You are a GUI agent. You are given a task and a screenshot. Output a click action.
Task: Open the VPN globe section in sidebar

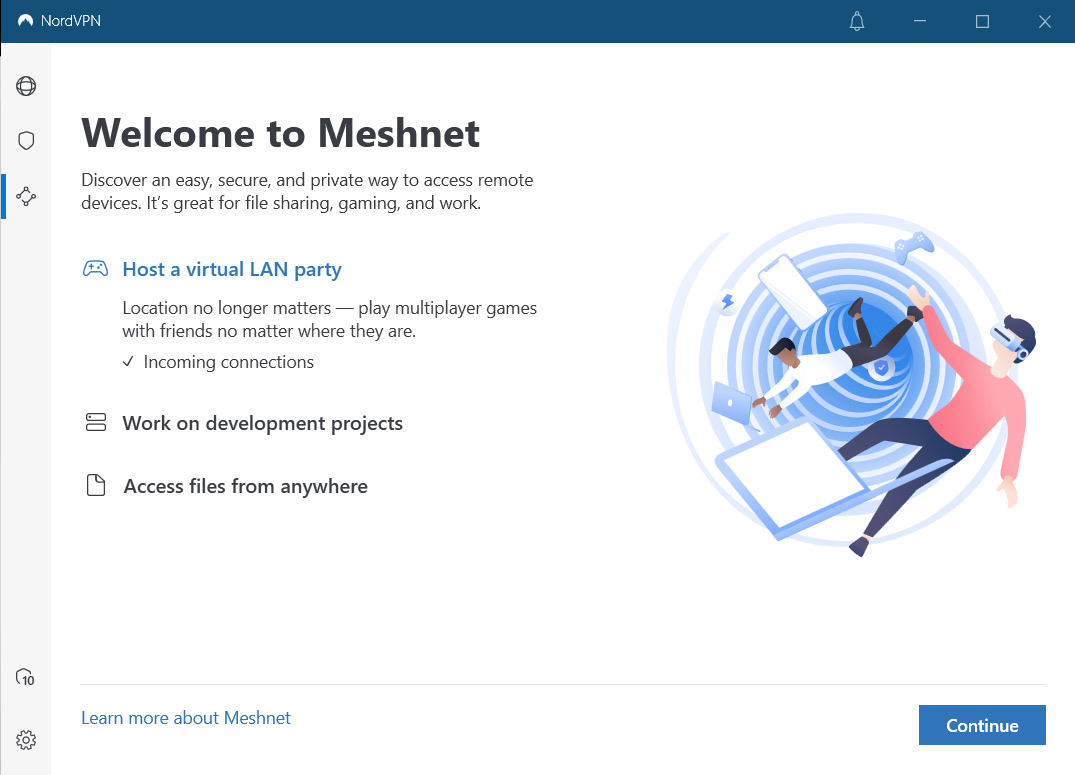(x=26, y=86)
